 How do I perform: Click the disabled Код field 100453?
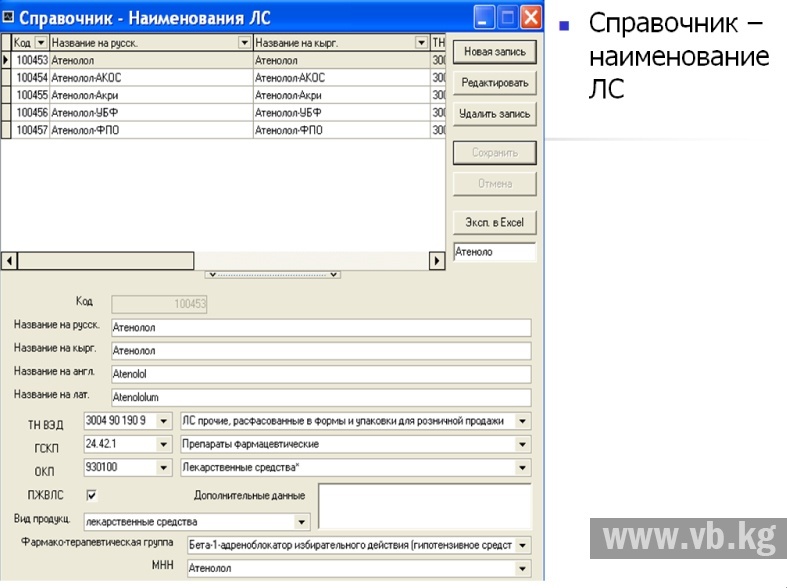159,304
